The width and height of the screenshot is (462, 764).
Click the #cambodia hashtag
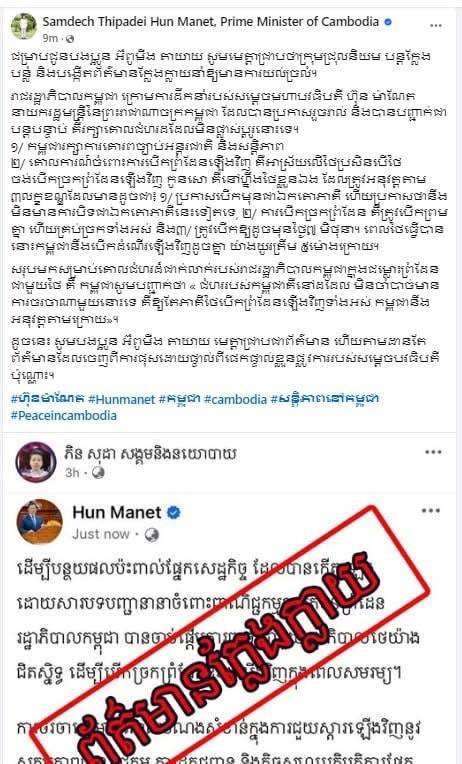tap(235, 400)
